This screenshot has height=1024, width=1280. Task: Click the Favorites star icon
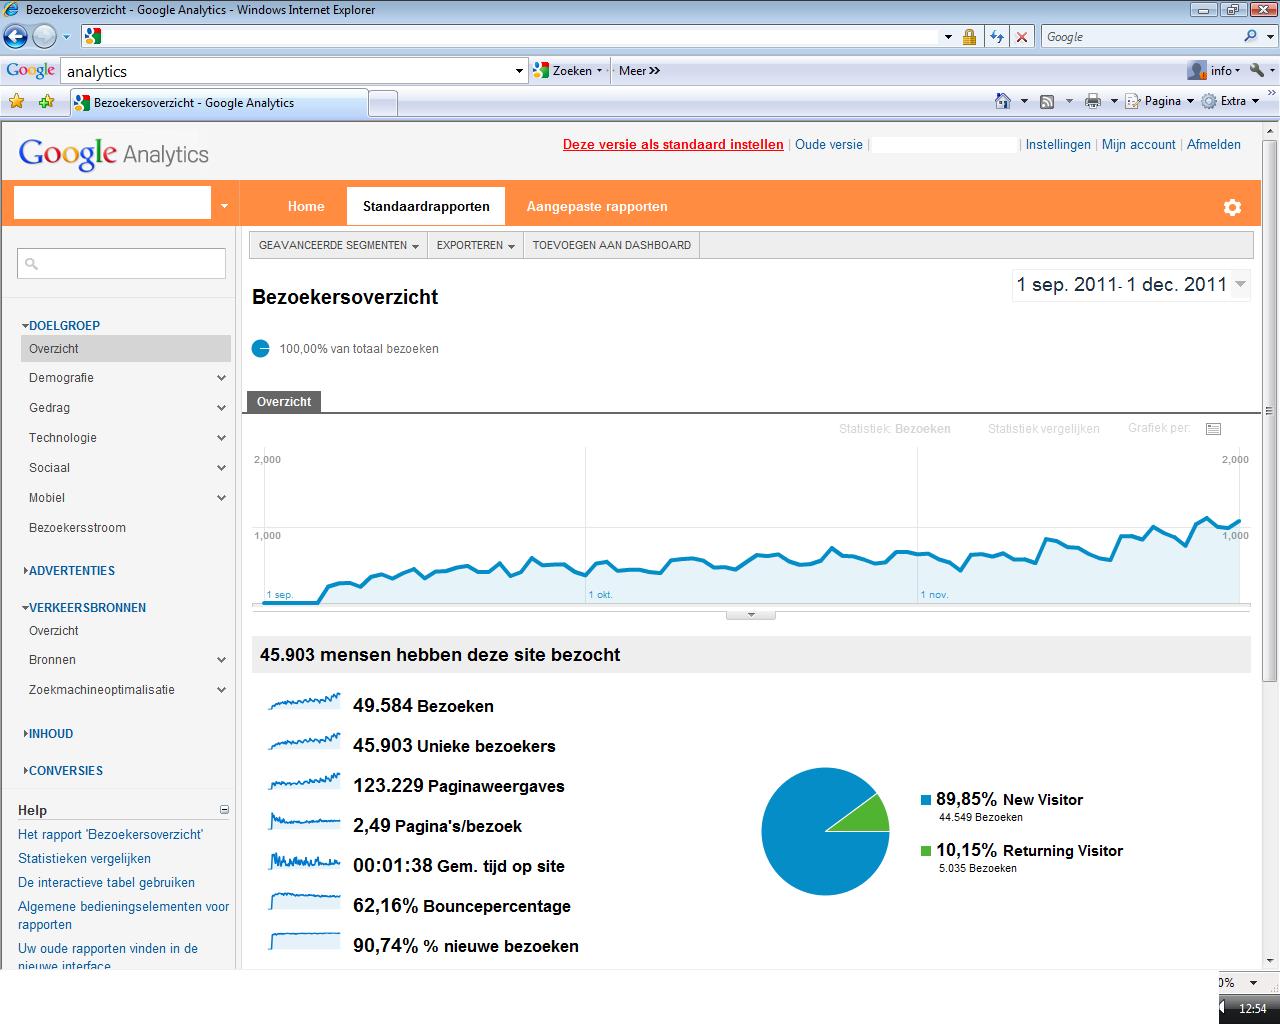pyautogui.click(x=16, y=101)
